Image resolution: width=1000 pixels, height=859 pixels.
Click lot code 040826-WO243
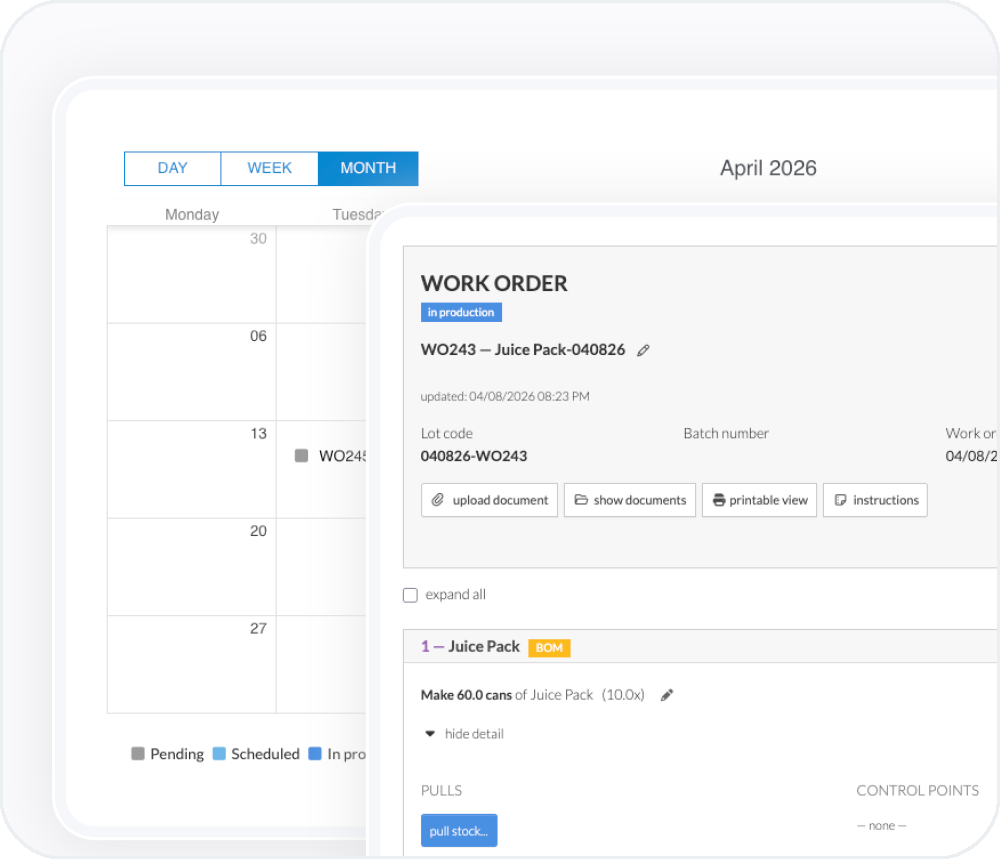474,456
